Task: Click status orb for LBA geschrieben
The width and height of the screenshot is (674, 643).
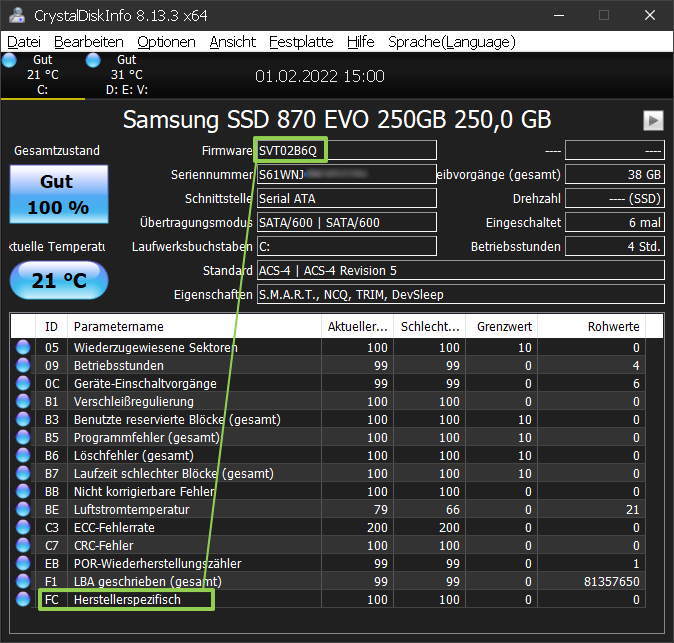Action: [23, 582]
